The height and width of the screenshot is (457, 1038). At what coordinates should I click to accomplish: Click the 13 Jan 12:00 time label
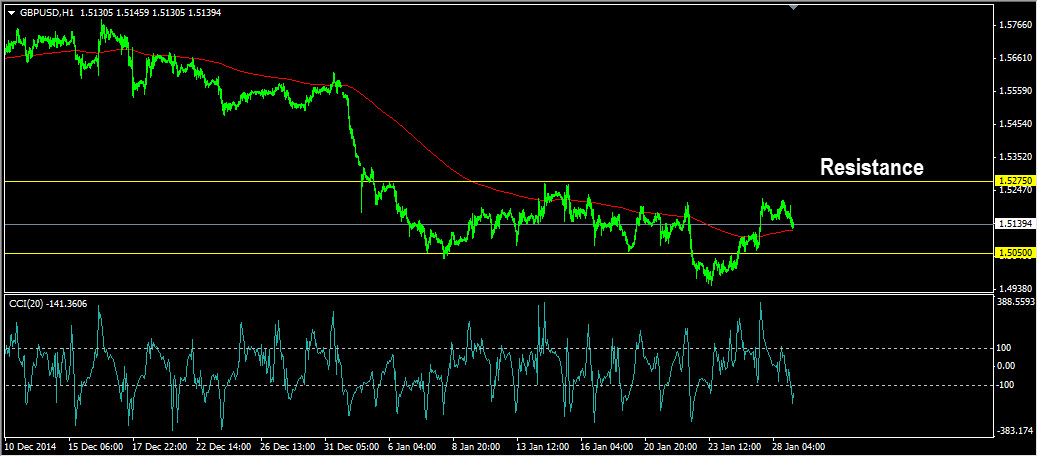click(x=542, y=446)
